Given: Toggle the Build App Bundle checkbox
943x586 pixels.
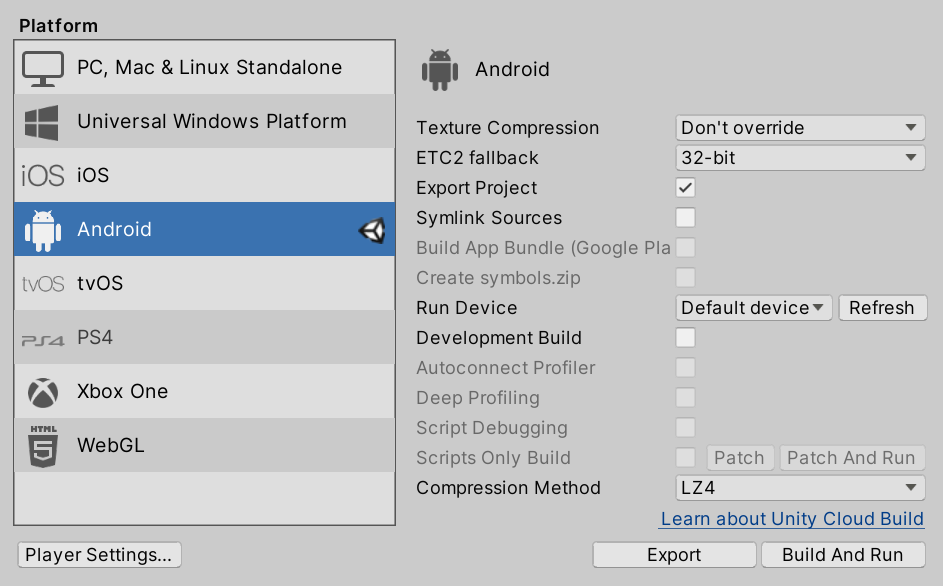Looking at the screenshot, I should (x=686, y=247).
